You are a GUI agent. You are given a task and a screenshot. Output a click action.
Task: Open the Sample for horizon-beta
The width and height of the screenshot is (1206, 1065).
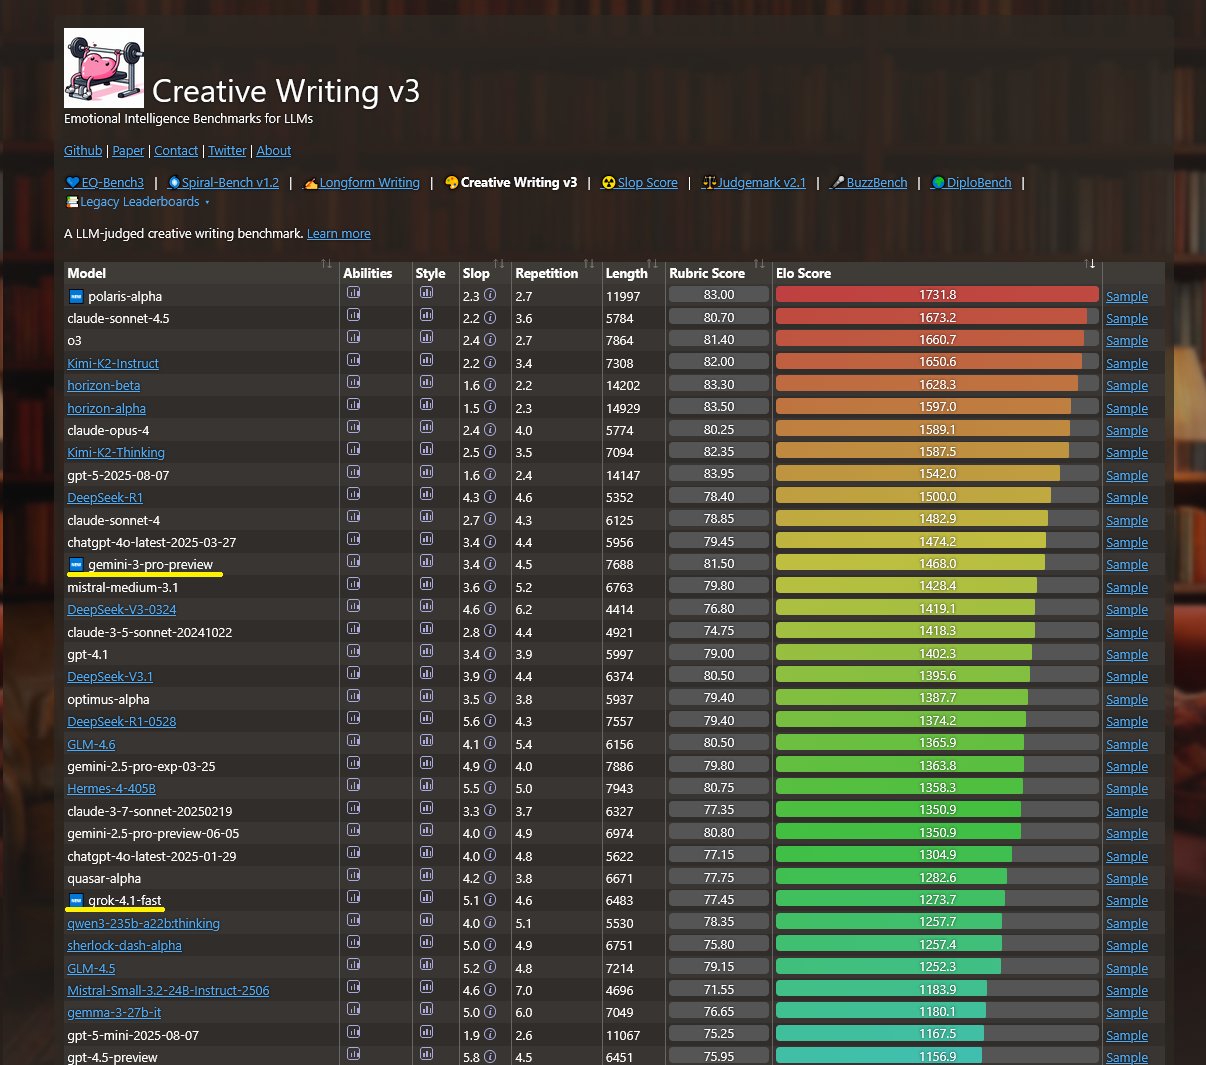(1126, 386)
